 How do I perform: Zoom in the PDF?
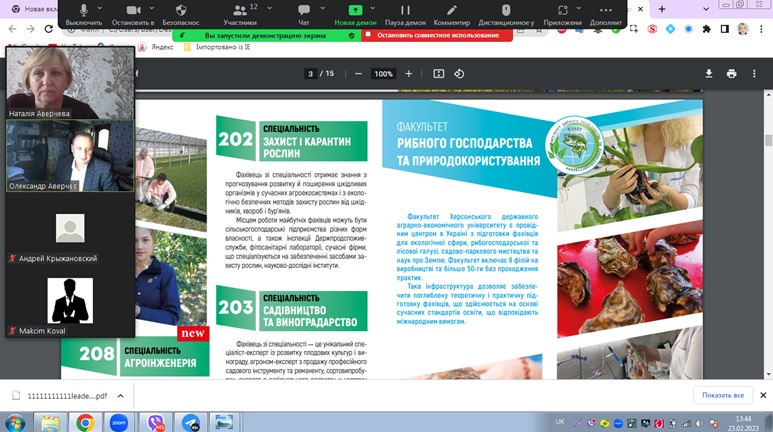click(409, 73)
